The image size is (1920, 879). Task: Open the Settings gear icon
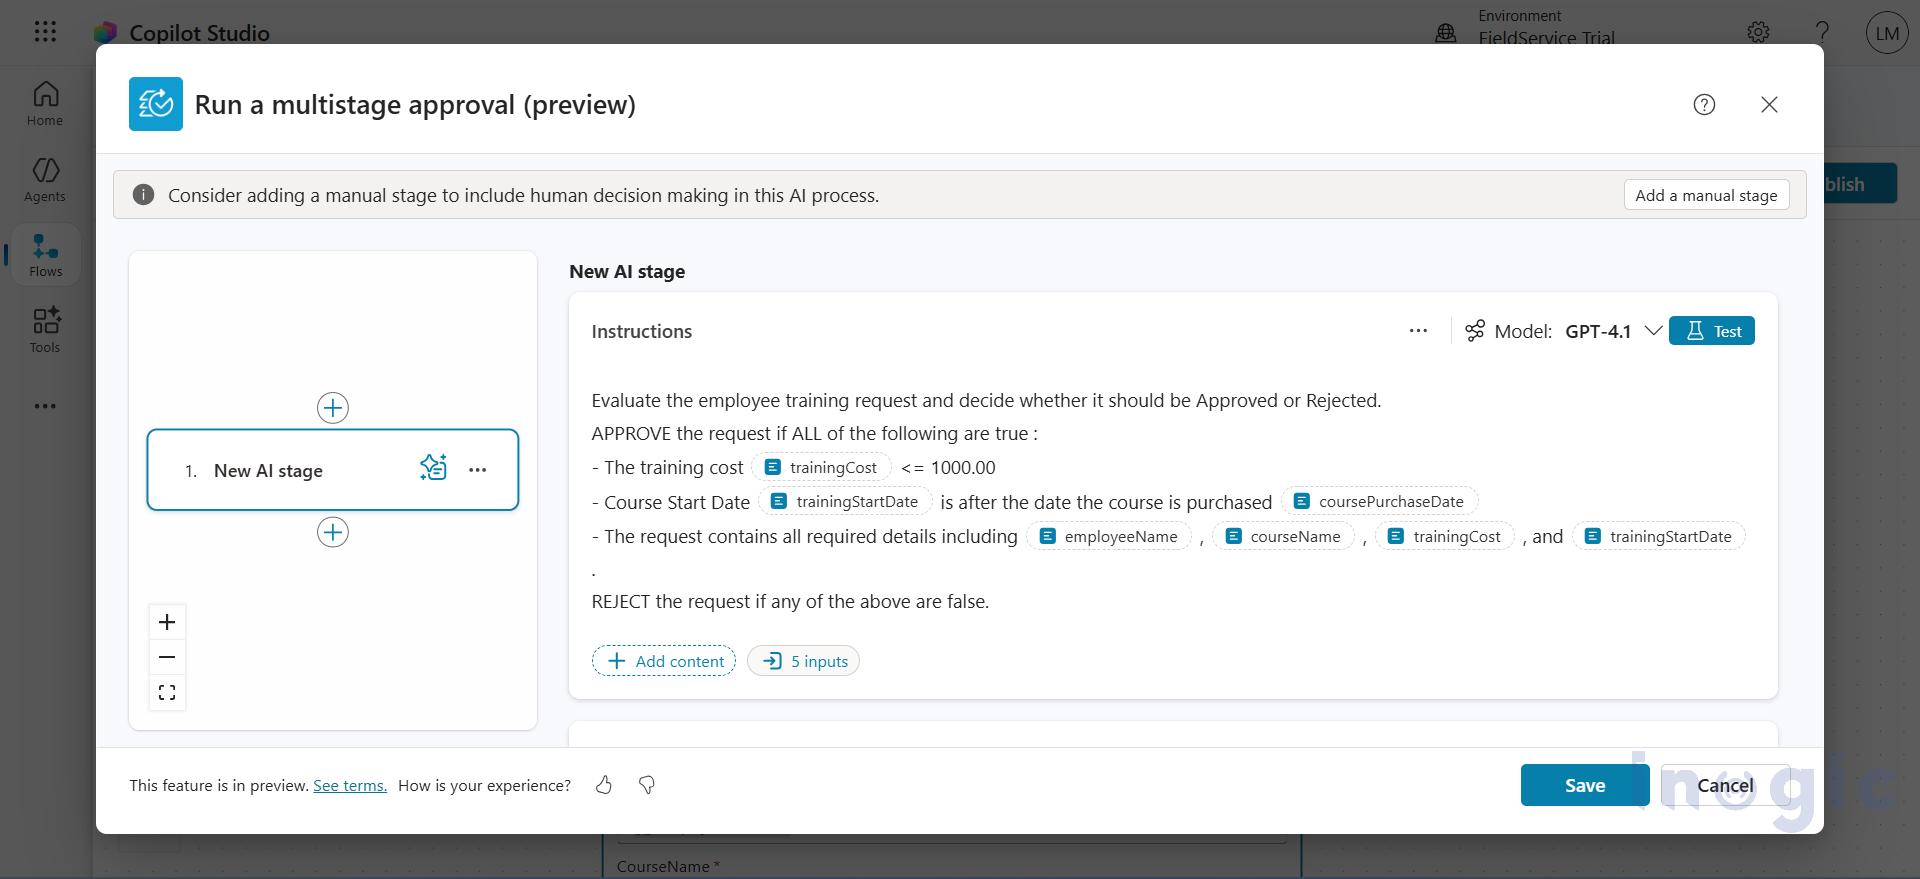(1758, 32)
